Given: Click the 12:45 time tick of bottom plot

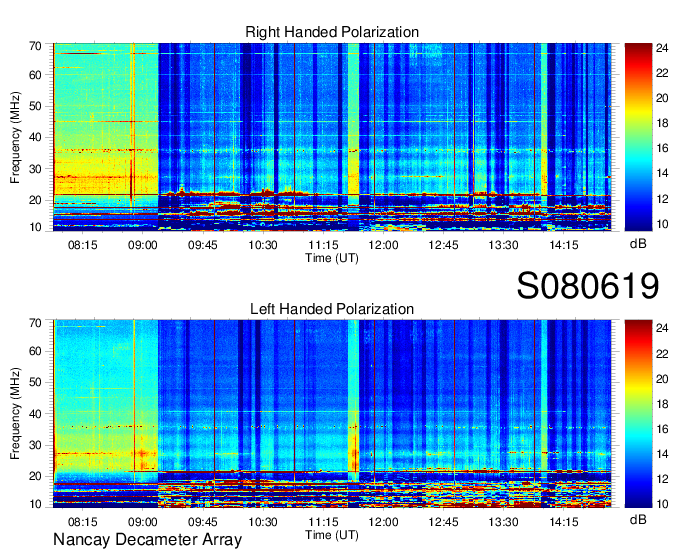Looking at the screenshot, I should click(443, 522).
